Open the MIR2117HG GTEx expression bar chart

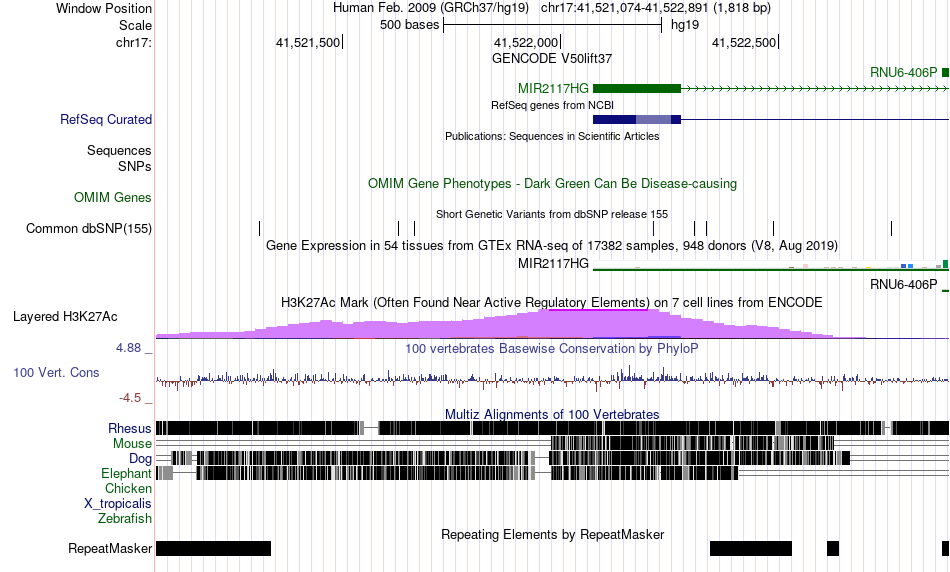click(x=771, y=265)
